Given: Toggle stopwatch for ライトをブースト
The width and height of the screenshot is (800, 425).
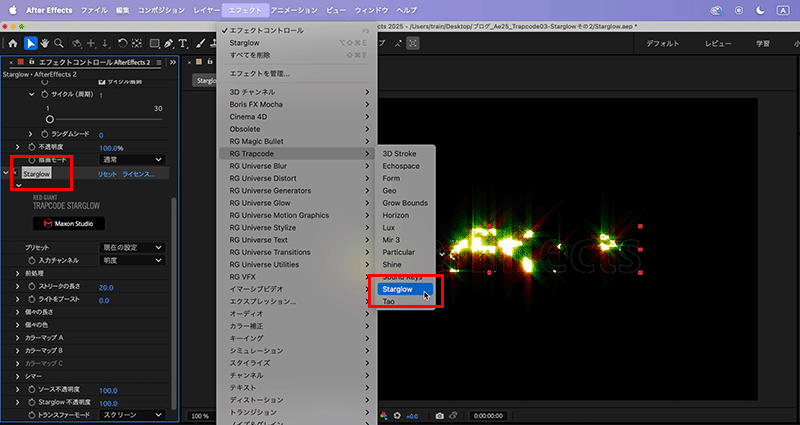Looking at the screenshot, I should tap(32, 299).
